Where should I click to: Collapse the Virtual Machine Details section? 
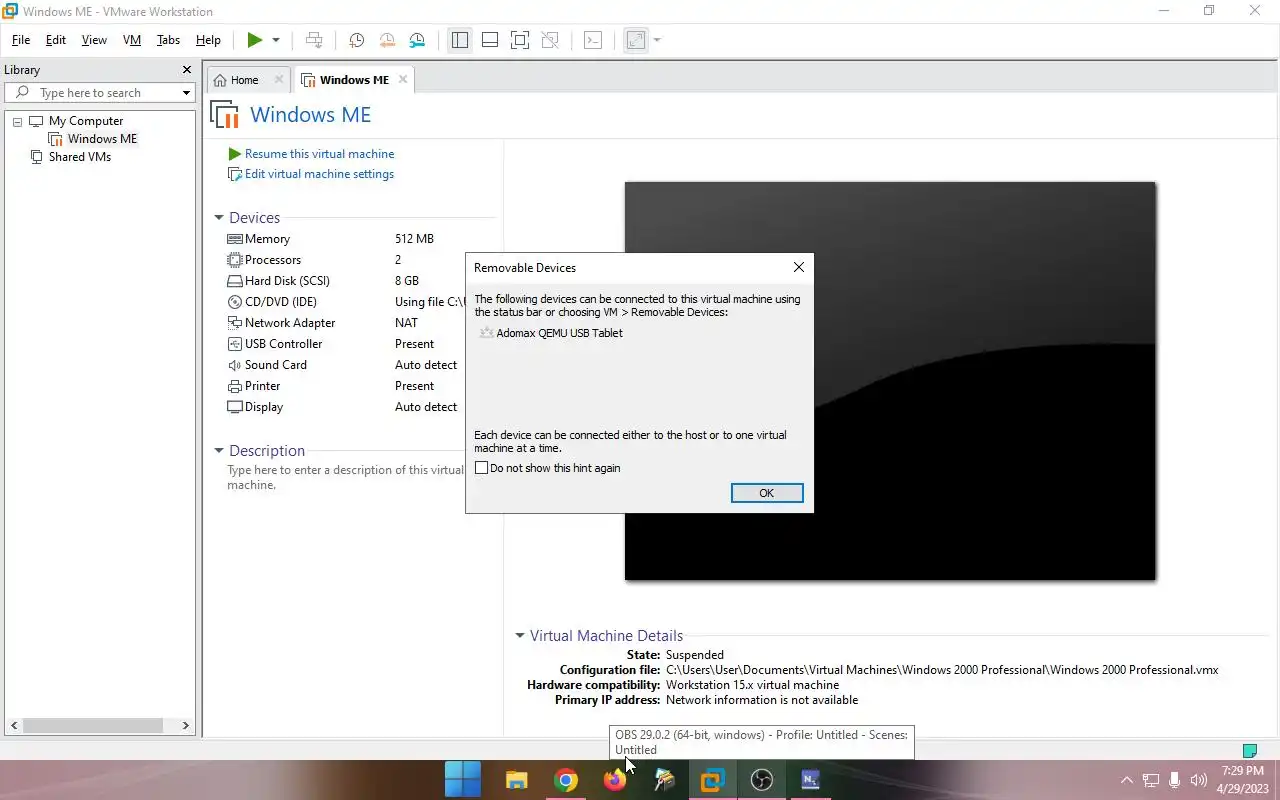(x=520, y=636)
